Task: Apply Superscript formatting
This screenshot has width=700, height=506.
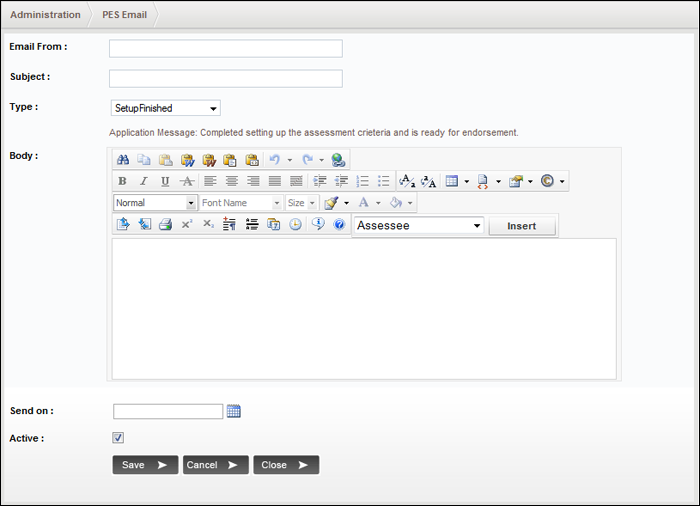Action: 187,224
